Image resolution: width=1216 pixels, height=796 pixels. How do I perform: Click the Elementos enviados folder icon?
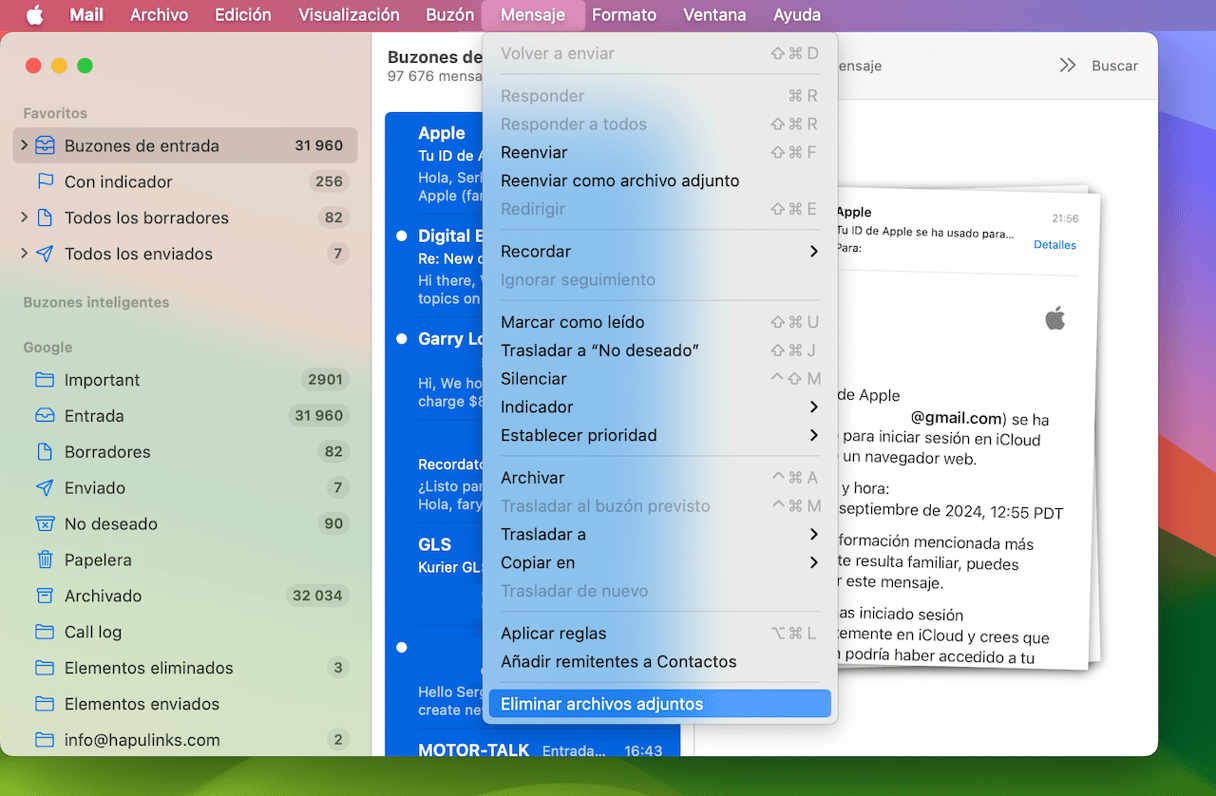44,704
